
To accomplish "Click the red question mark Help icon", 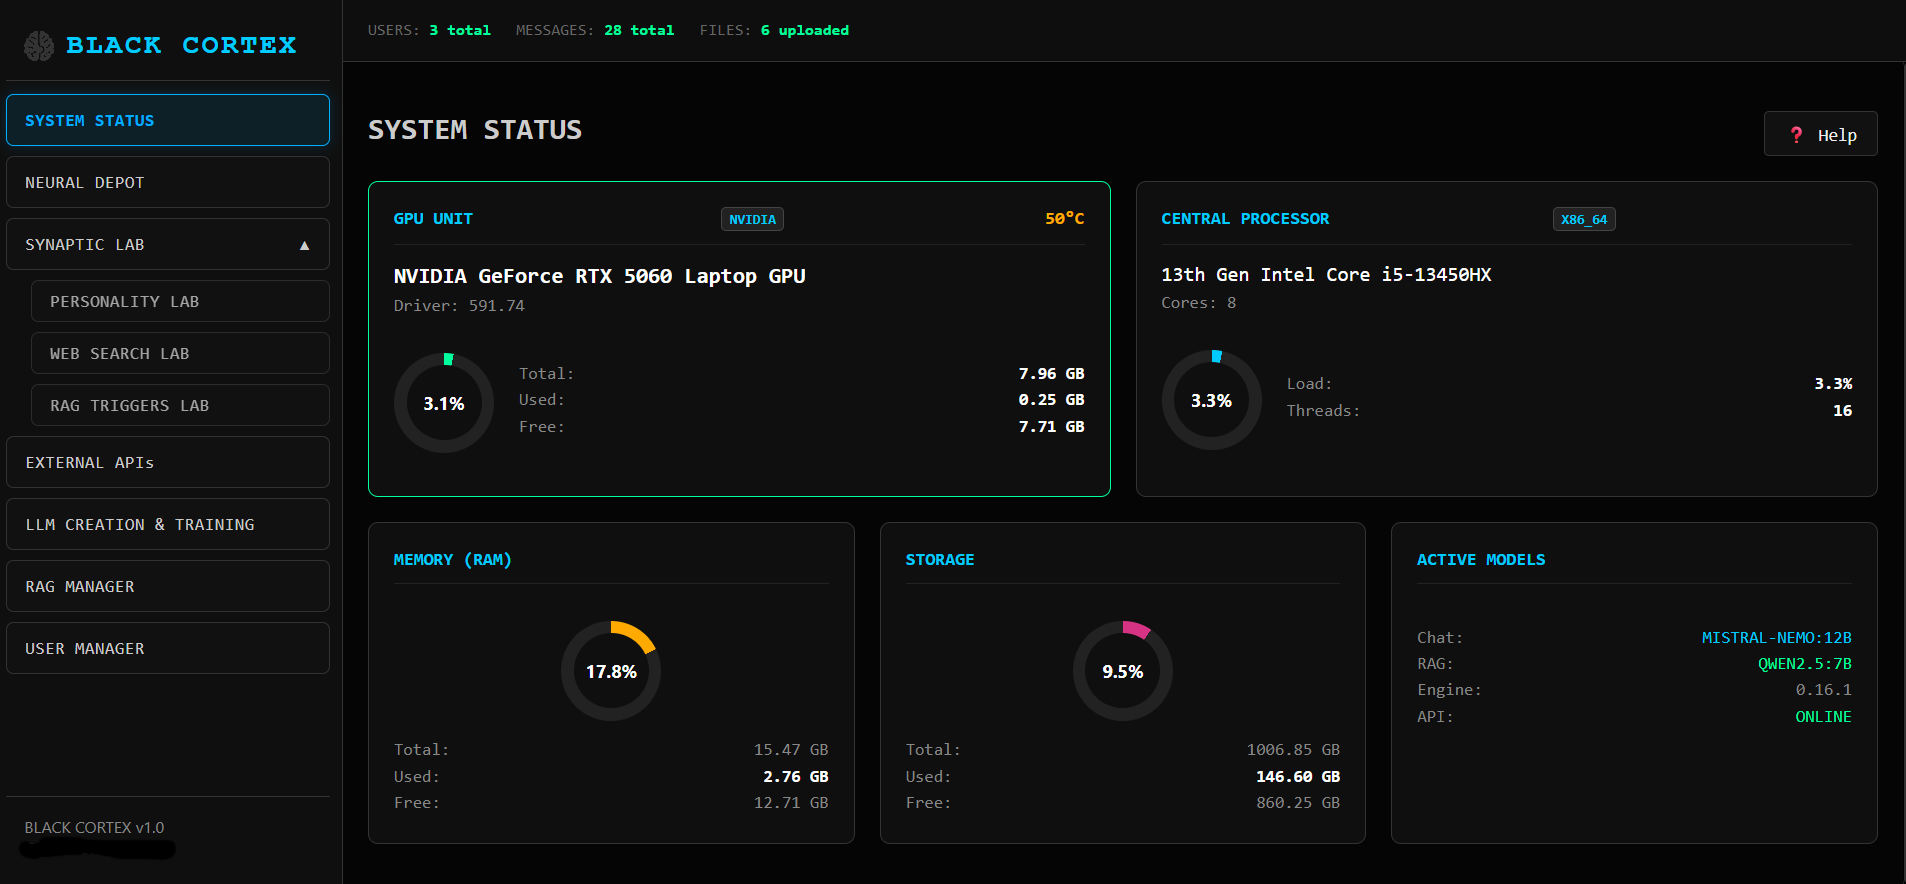I will pos(1796,135).
